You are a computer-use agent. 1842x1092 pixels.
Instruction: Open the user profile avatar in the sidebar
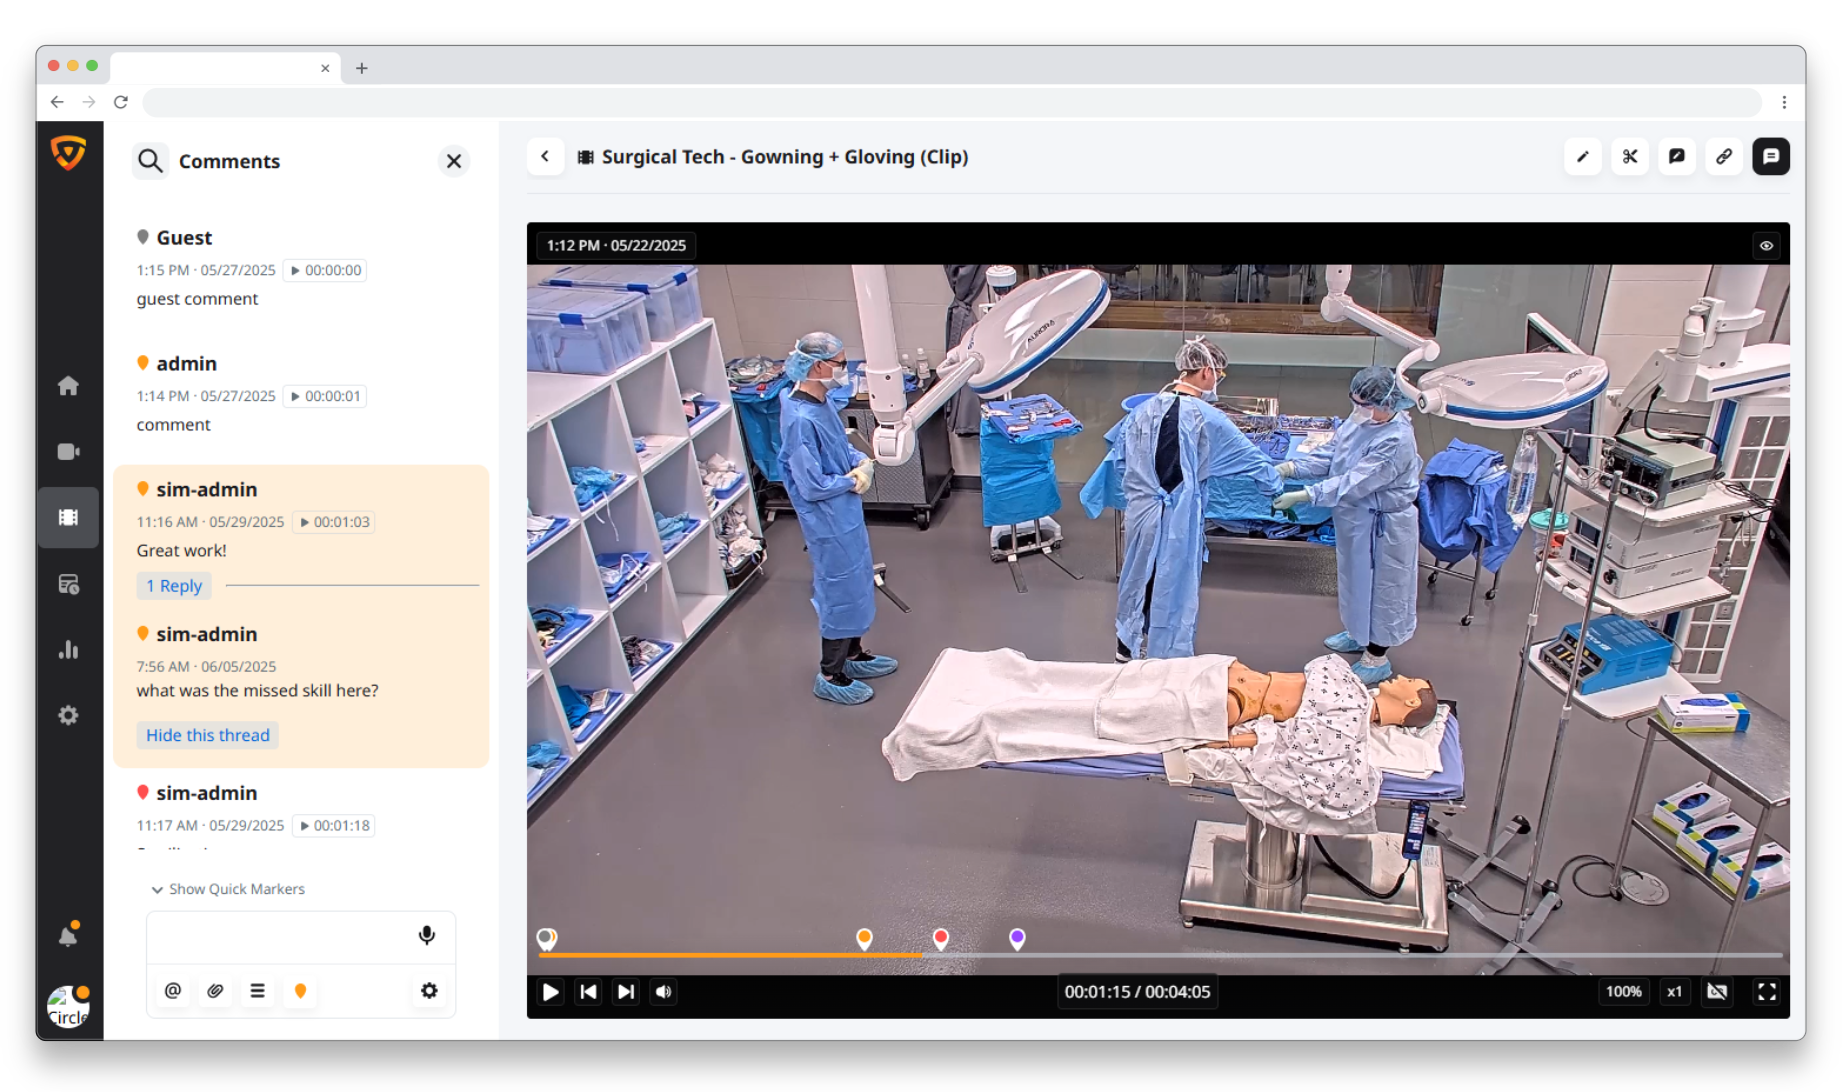point(68,1008)
